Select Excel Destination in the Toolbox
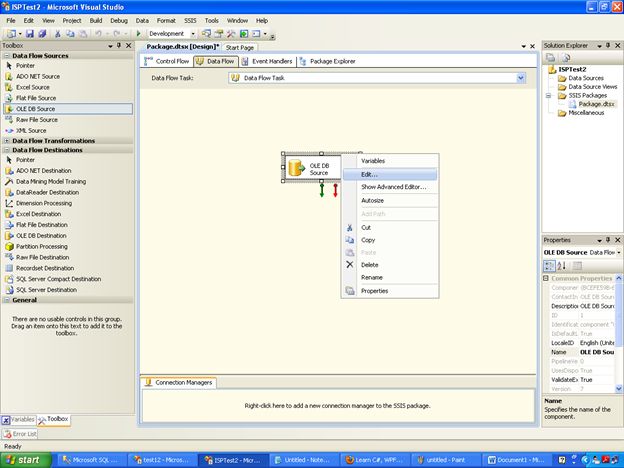The width and height of the screenshot is (624, 468). pyautogui.click(x=38, y=214)
